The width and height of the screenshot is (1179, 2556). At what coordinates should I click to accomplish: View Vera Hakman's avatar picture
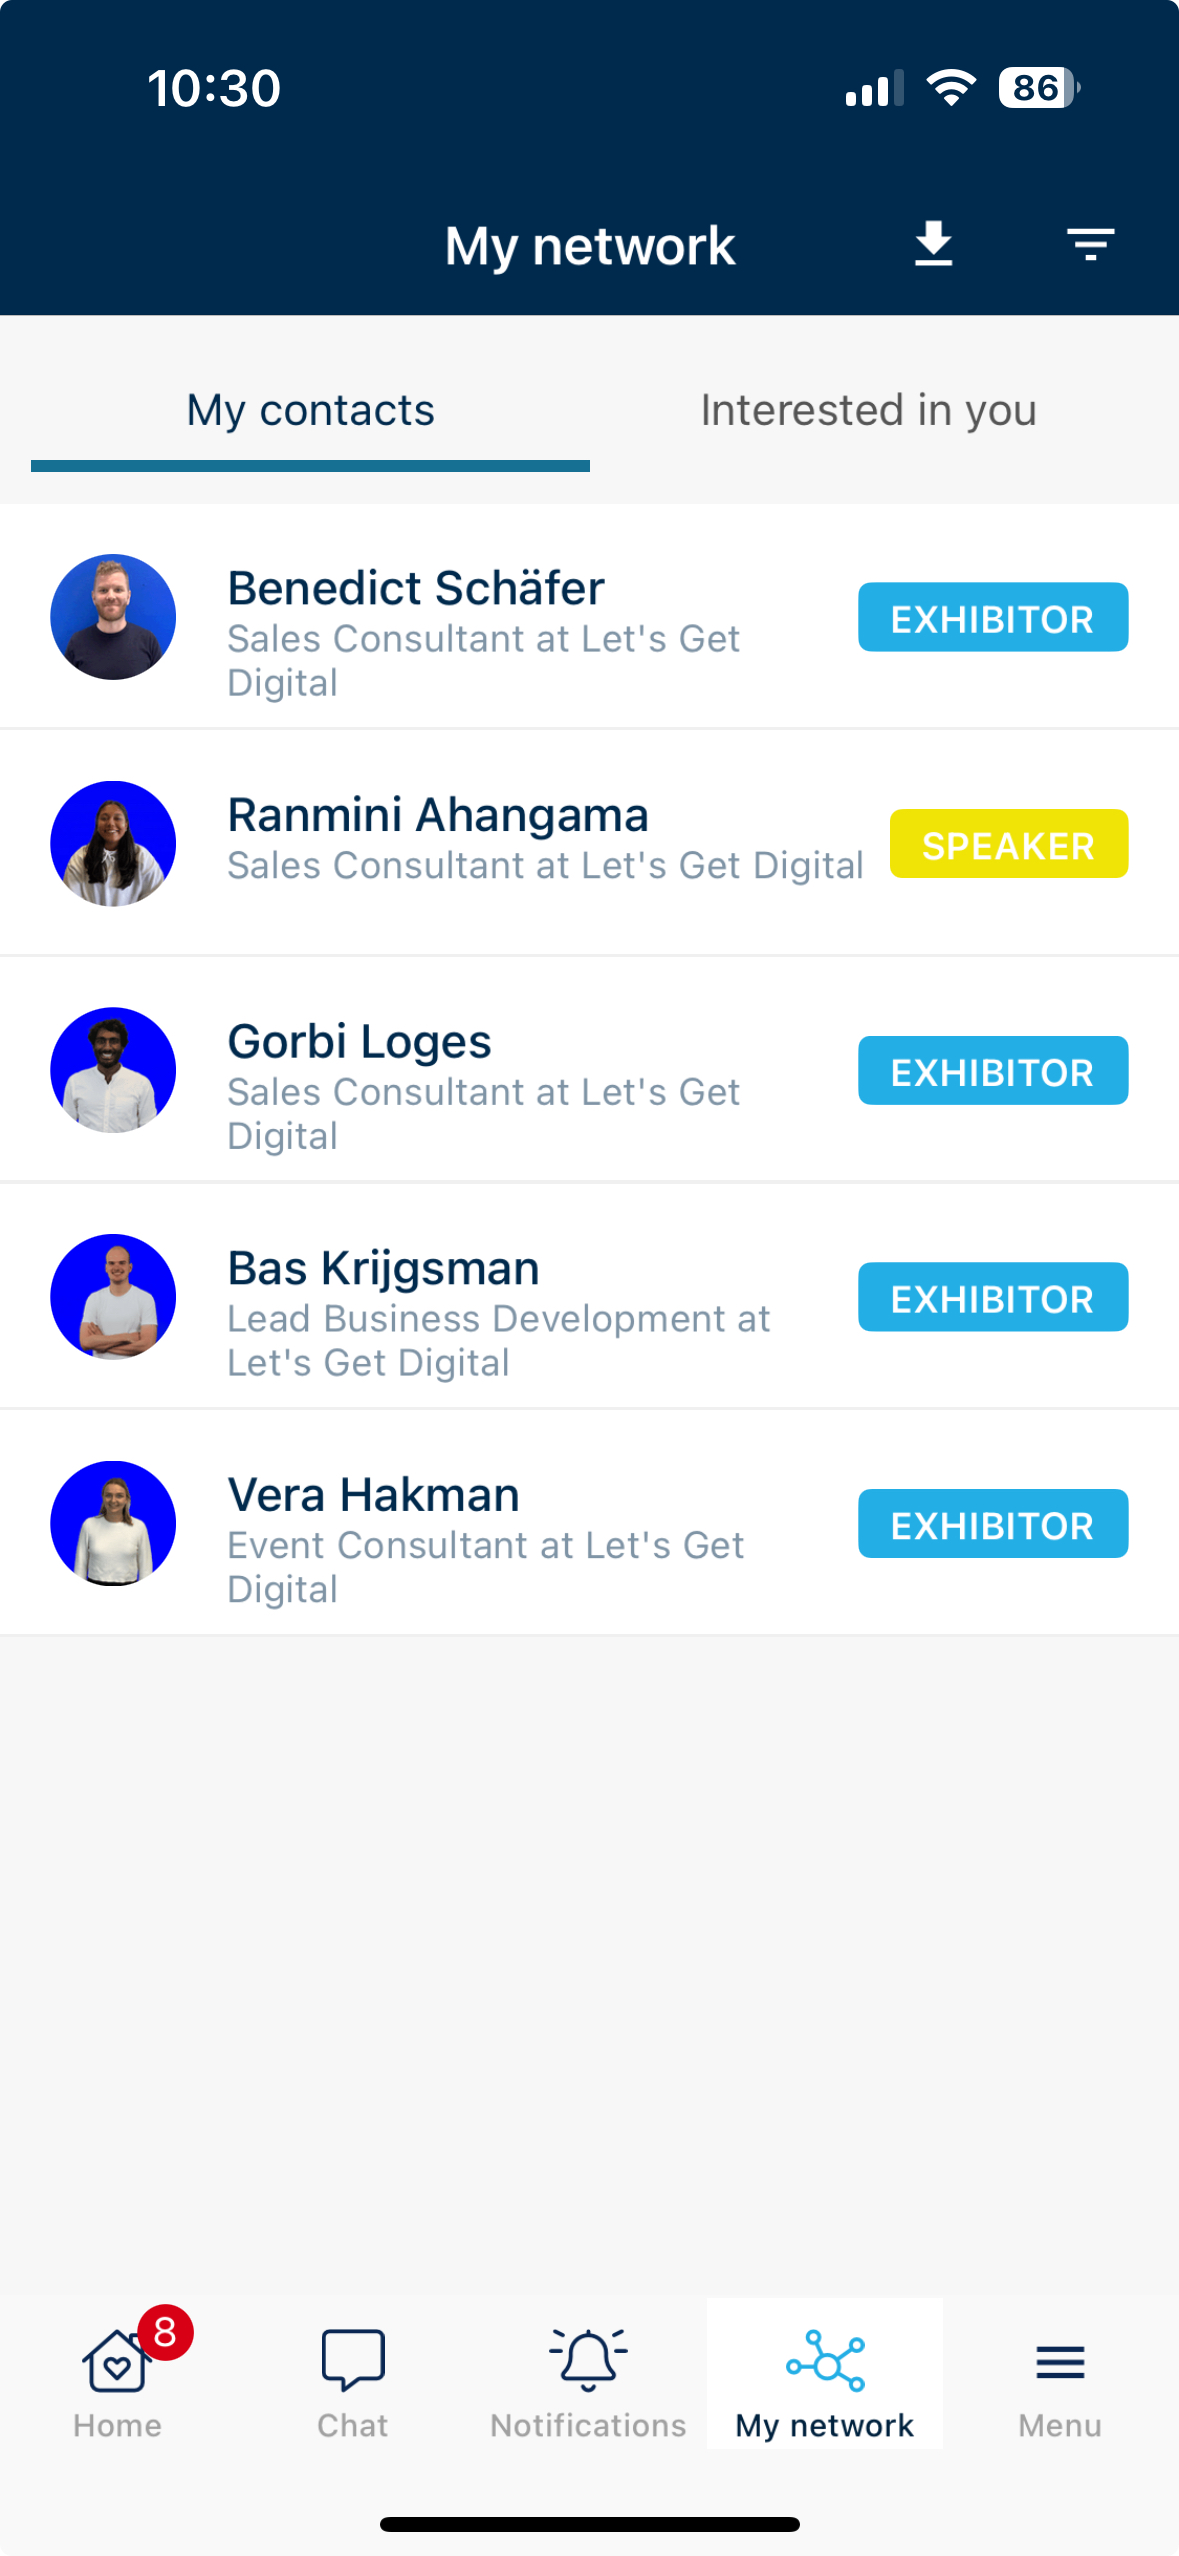tap(113, 1524)
